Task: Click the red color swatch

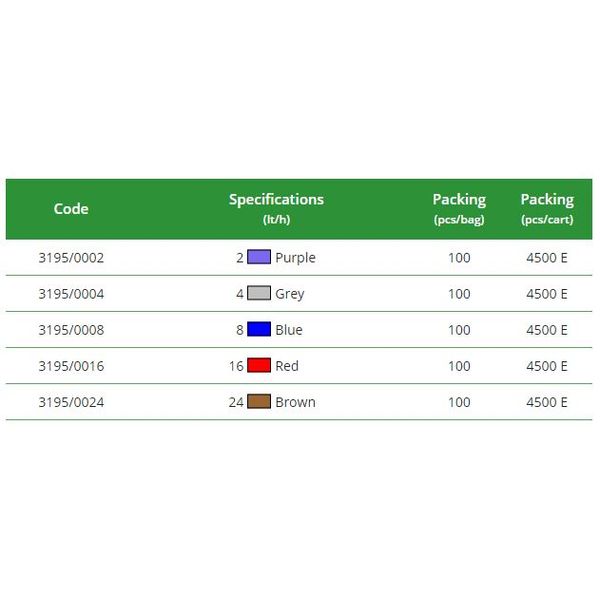Action: (x=259, y=365)
